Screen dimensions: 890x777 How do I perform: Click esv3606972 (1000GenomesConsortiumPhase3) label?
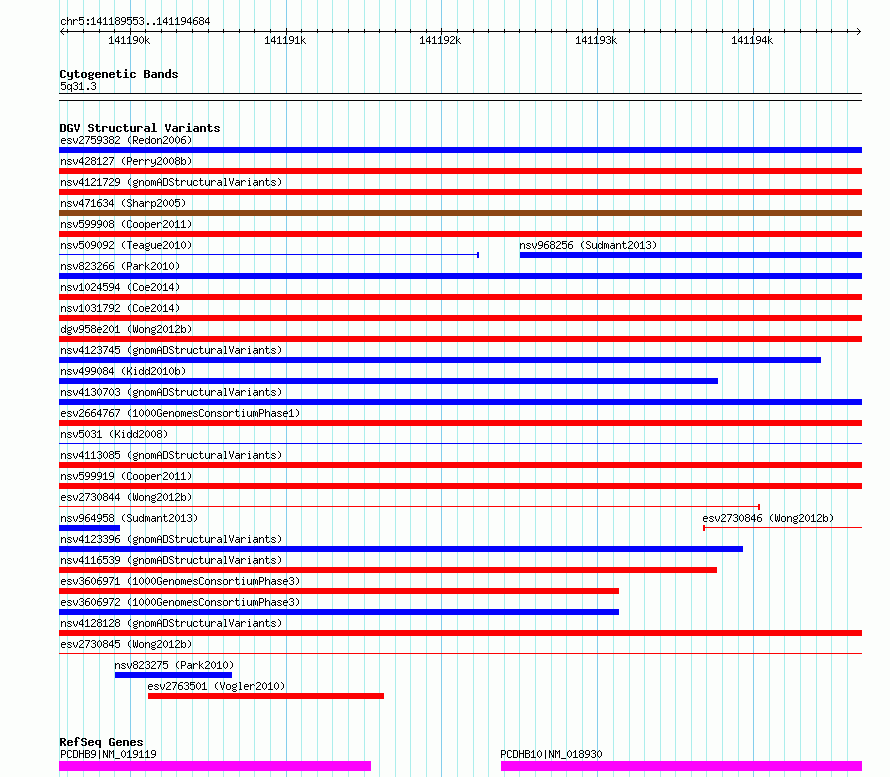pyautogui.click(x=180, y=602)
